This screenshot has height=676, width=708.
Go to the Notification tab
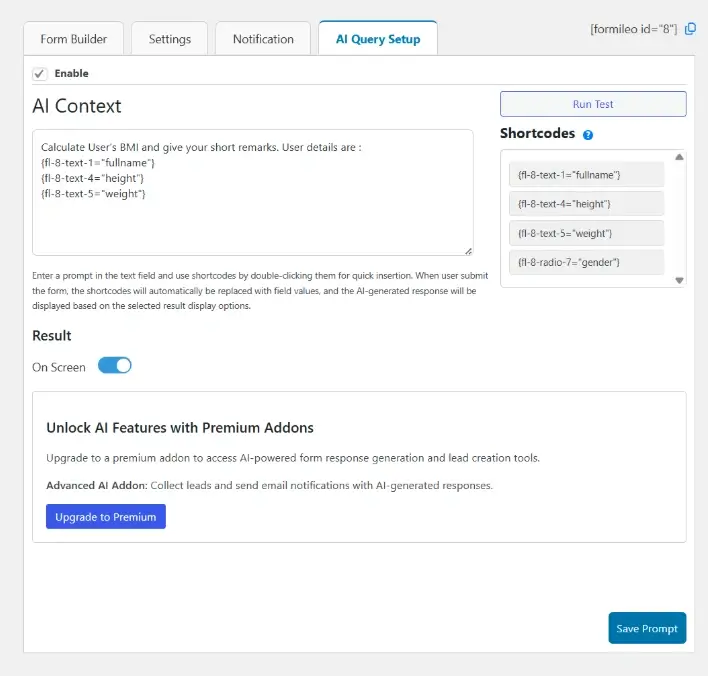click(x=263, y=39)
